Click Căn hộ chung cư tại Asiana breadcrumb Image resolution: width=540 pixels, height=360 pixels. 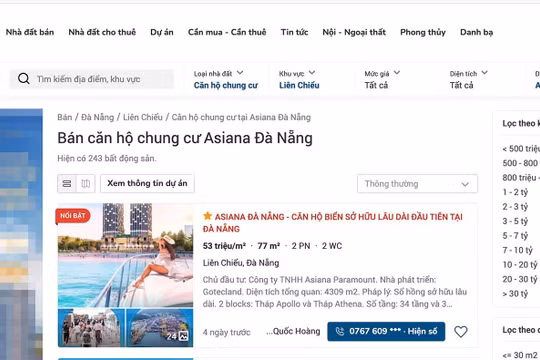[x=241, y=117]
